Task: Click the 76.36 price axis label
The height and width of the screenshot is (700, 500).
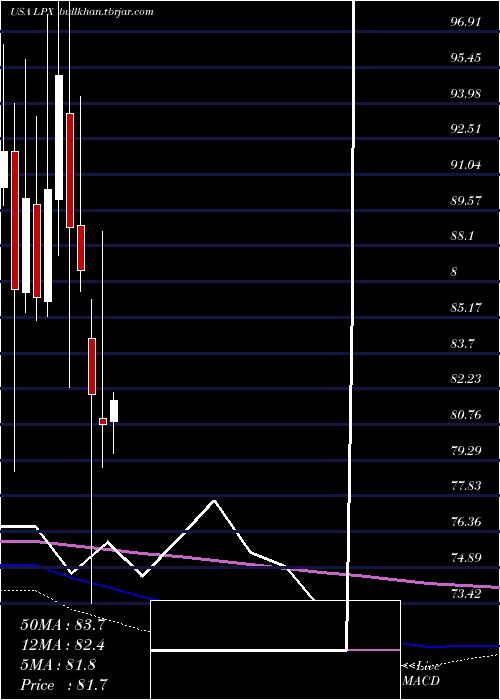Action: click(466, 522)
